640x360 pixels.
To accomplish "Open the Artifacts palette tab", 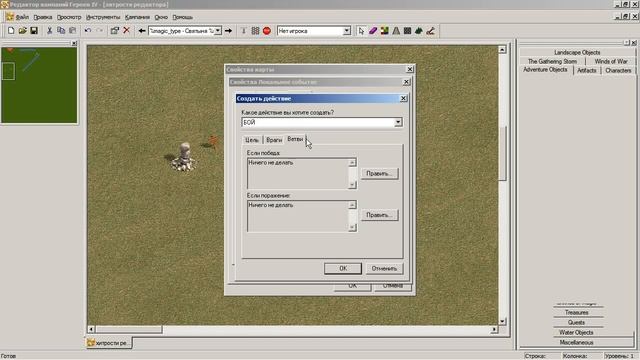I will pyautogui.click(x=587, y=70).
